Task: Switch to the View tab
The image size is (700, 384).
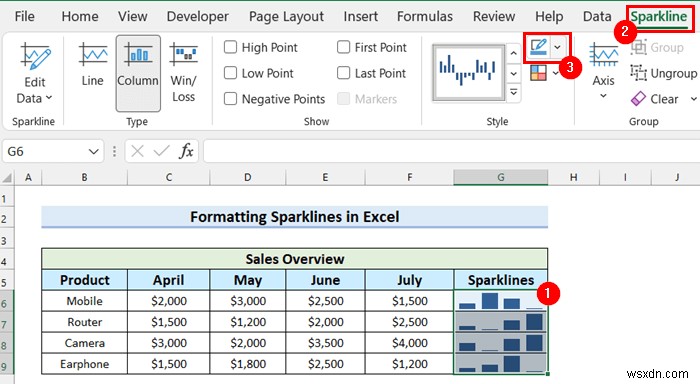Action: (133, 17)
